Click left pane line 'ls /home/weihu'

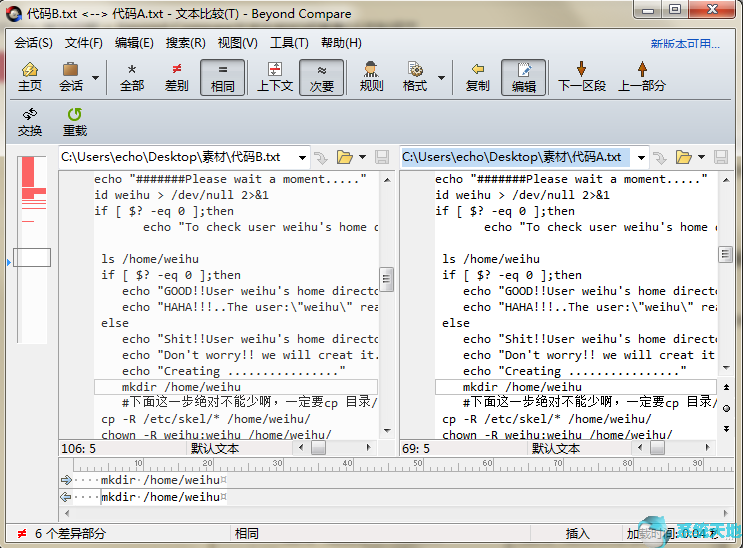pos(150,259)
